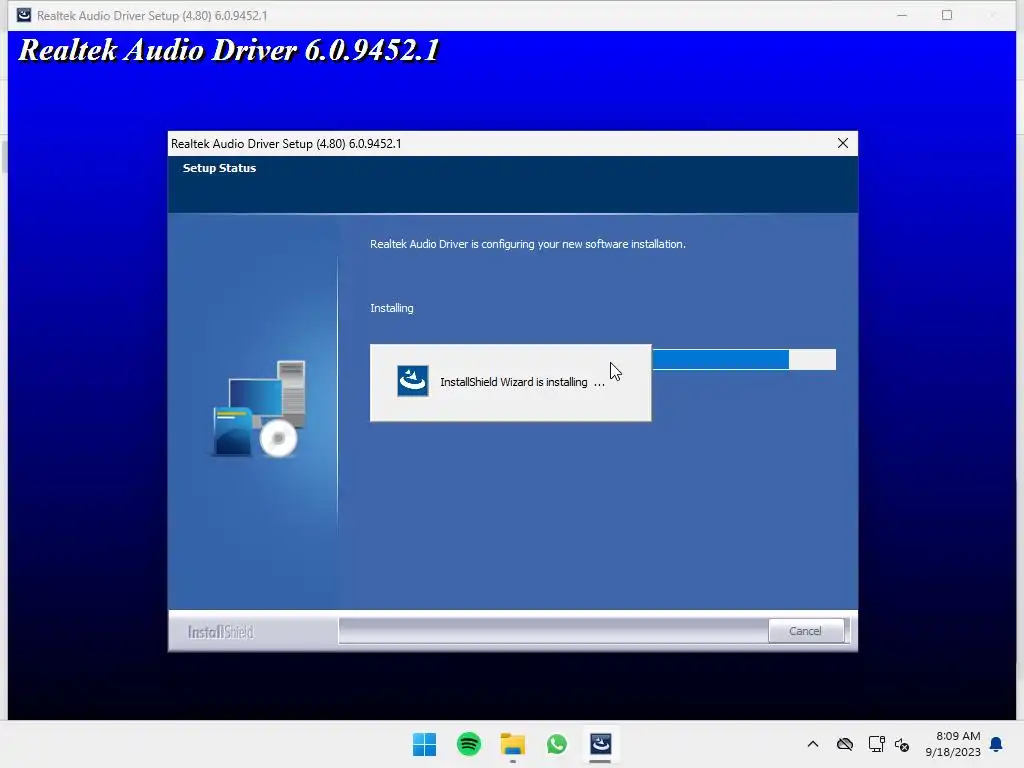Open the notifications bell icon
The height and width of the screenshot is (768, 1024).
coord(997,744)
